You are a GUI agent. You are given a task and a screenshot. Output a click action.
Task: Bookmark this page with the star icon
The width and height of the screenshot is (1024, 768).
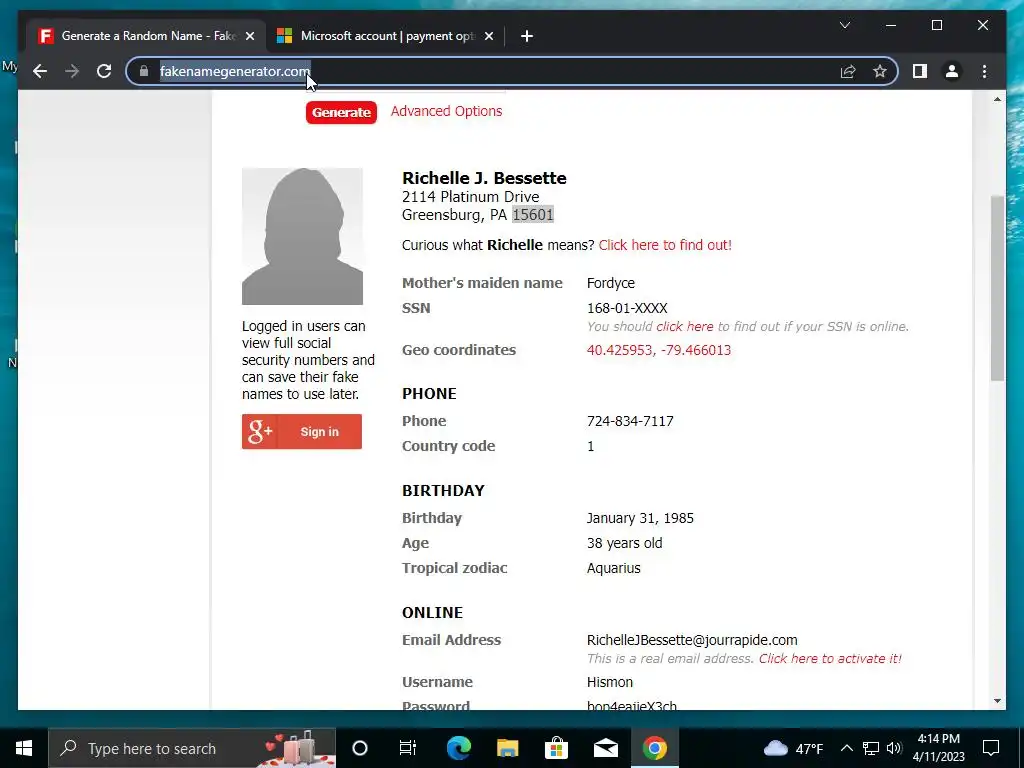(880, 71)
